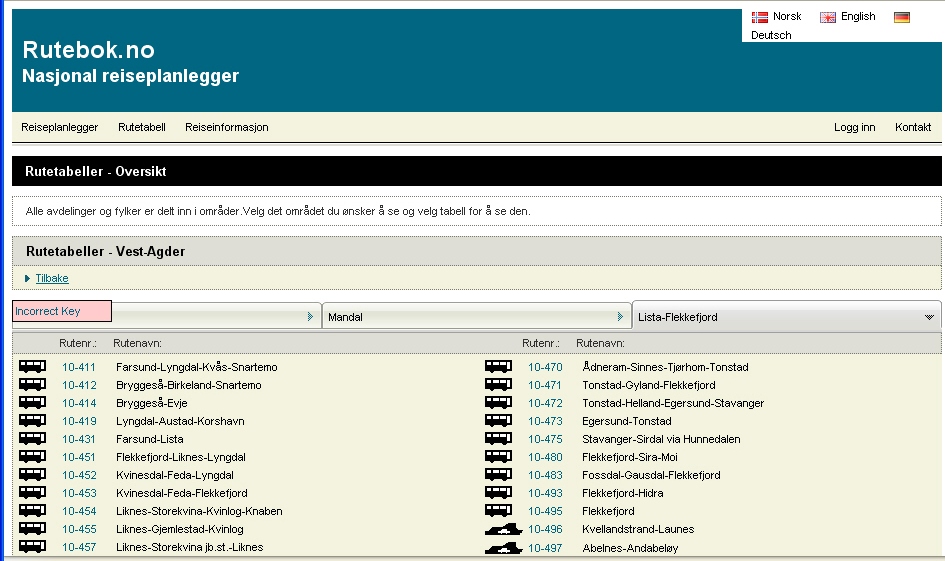Click the German flag icon
Image resolution: width=945 pixels, height=561 pixels.
pyautogui.click(x=902, y=17)
